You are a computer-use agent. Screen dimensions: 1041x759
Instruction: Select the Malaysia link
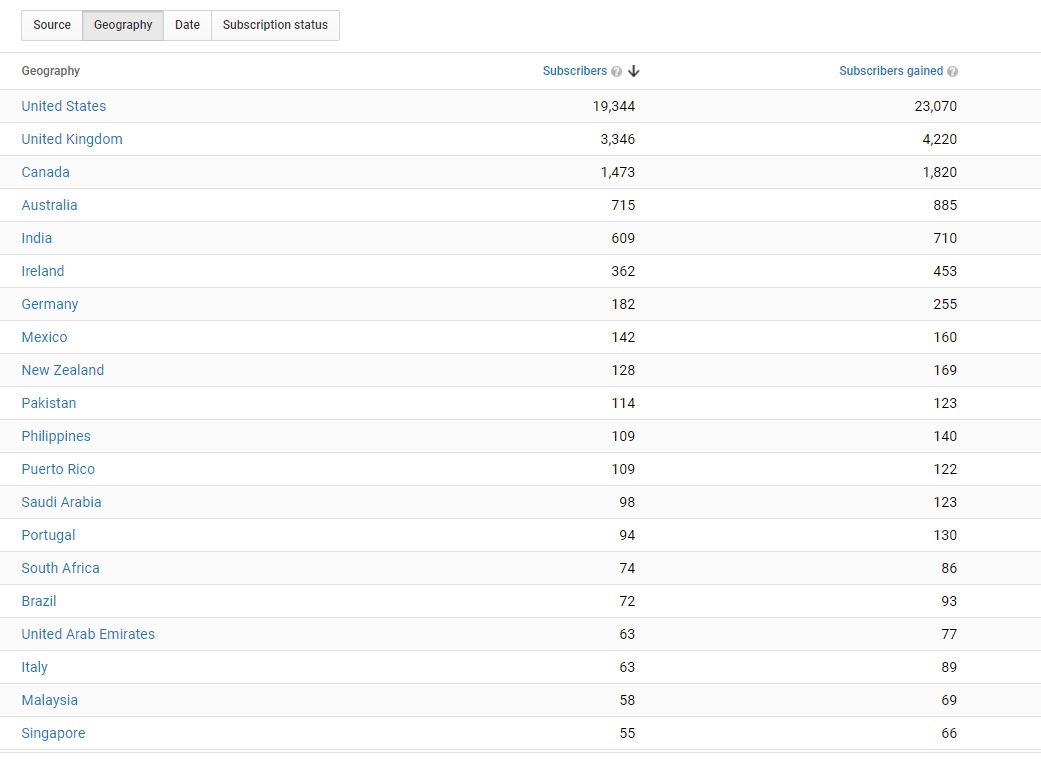coord(49,700)
